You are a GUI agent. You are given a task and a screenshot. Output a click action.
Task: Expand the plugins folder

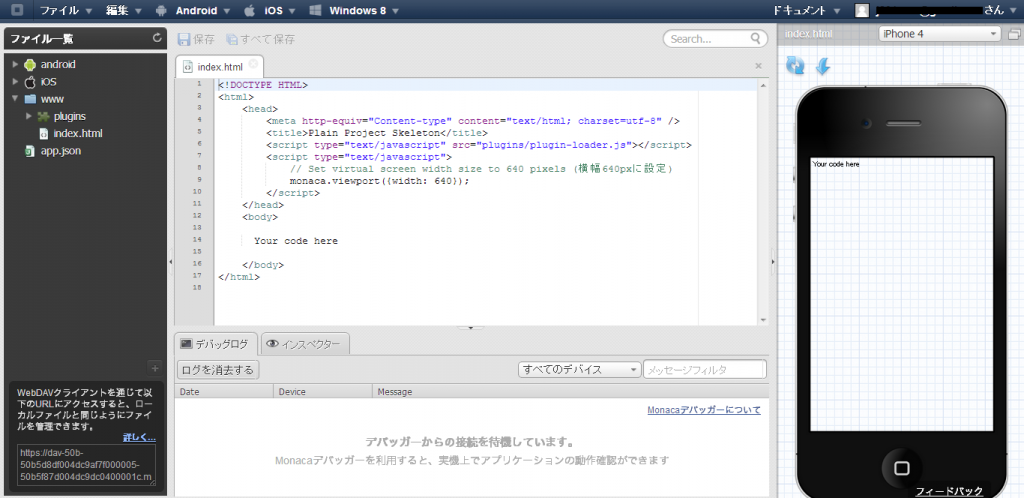tap(28, 116)
